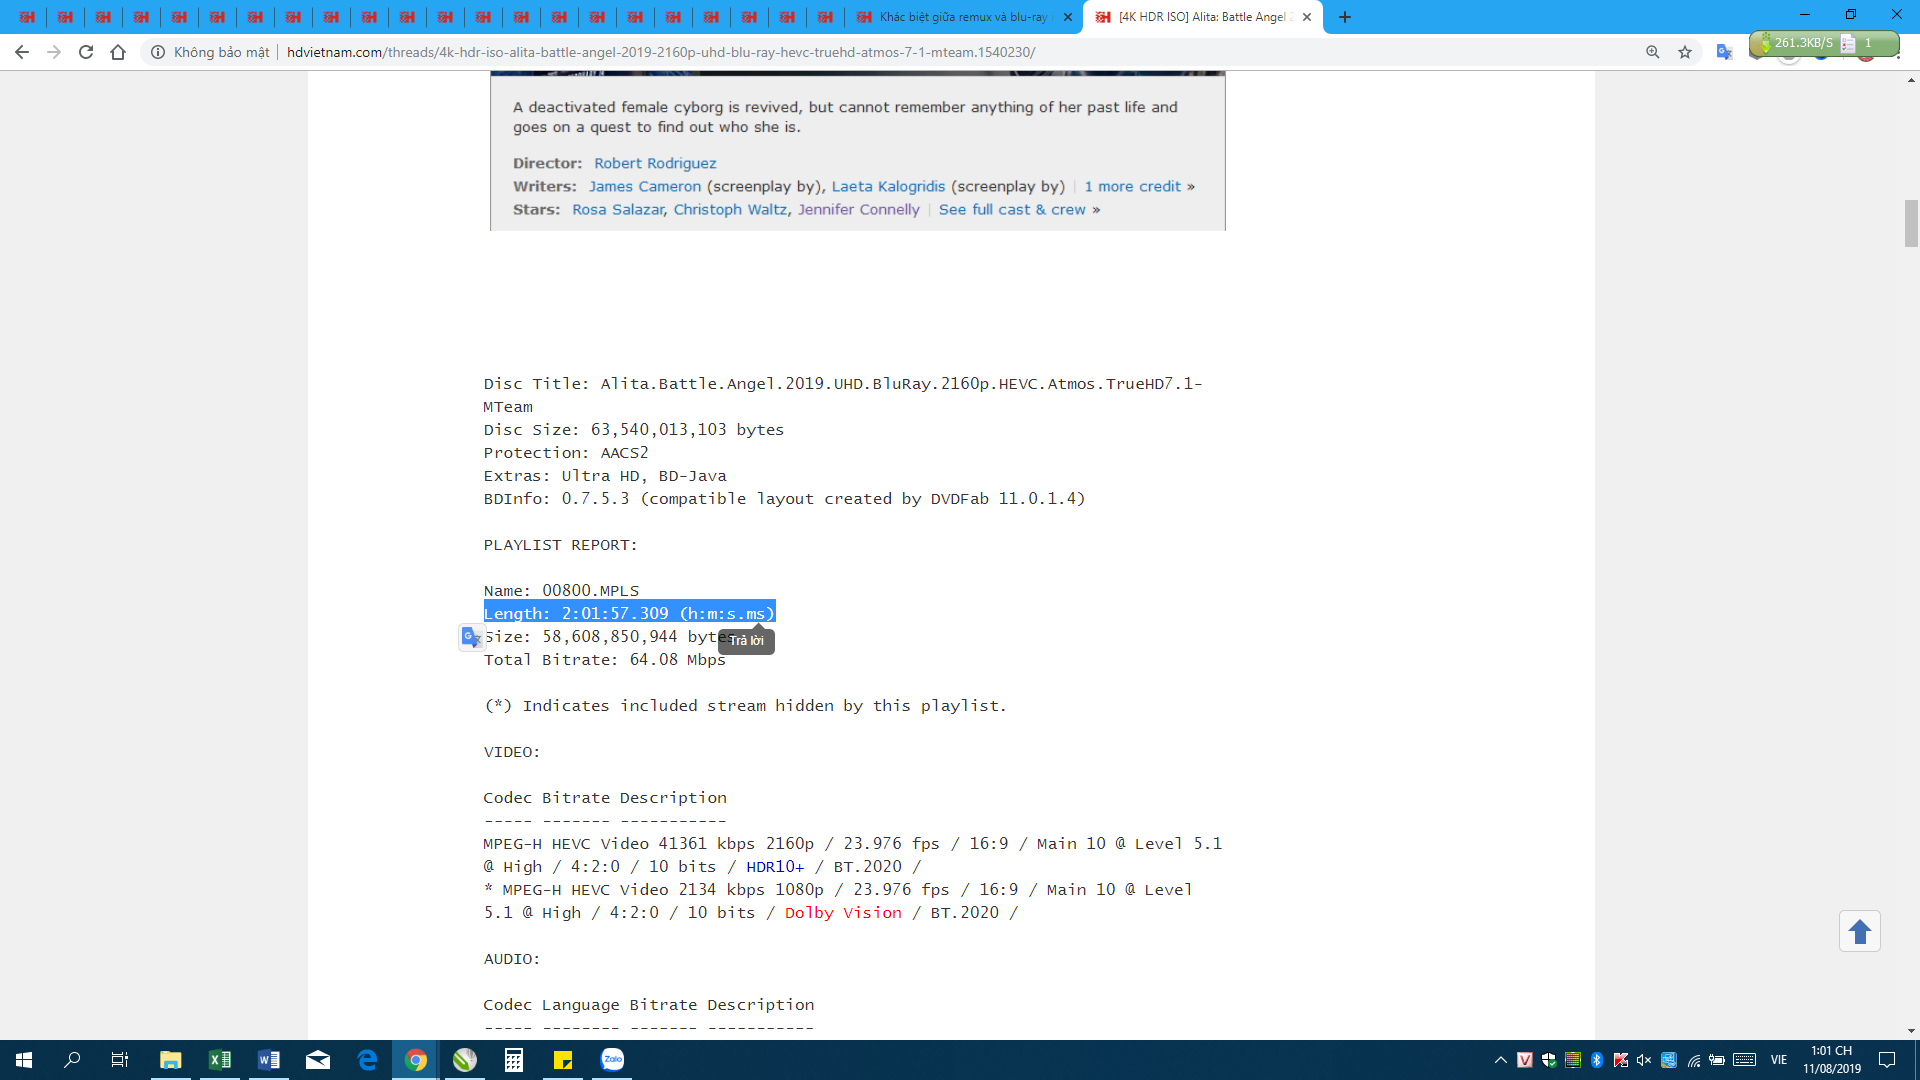Open Wi-Fi network tray icon
1920x1080 pixels.
(x=1693, y=1060)
